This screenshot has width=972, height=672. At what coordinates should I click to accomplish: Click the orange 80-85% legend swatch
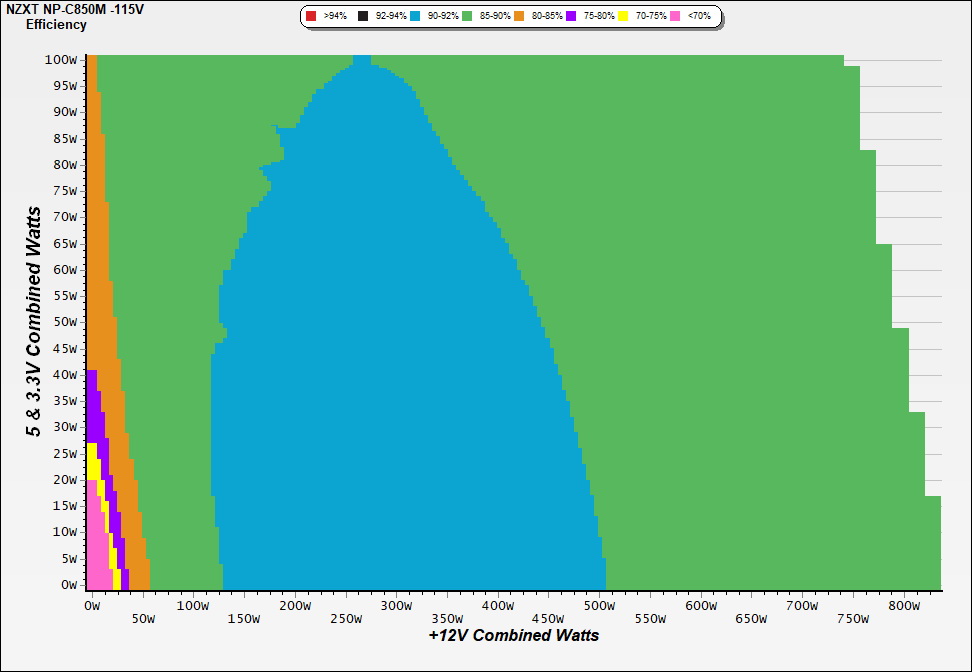coord(520,17)
